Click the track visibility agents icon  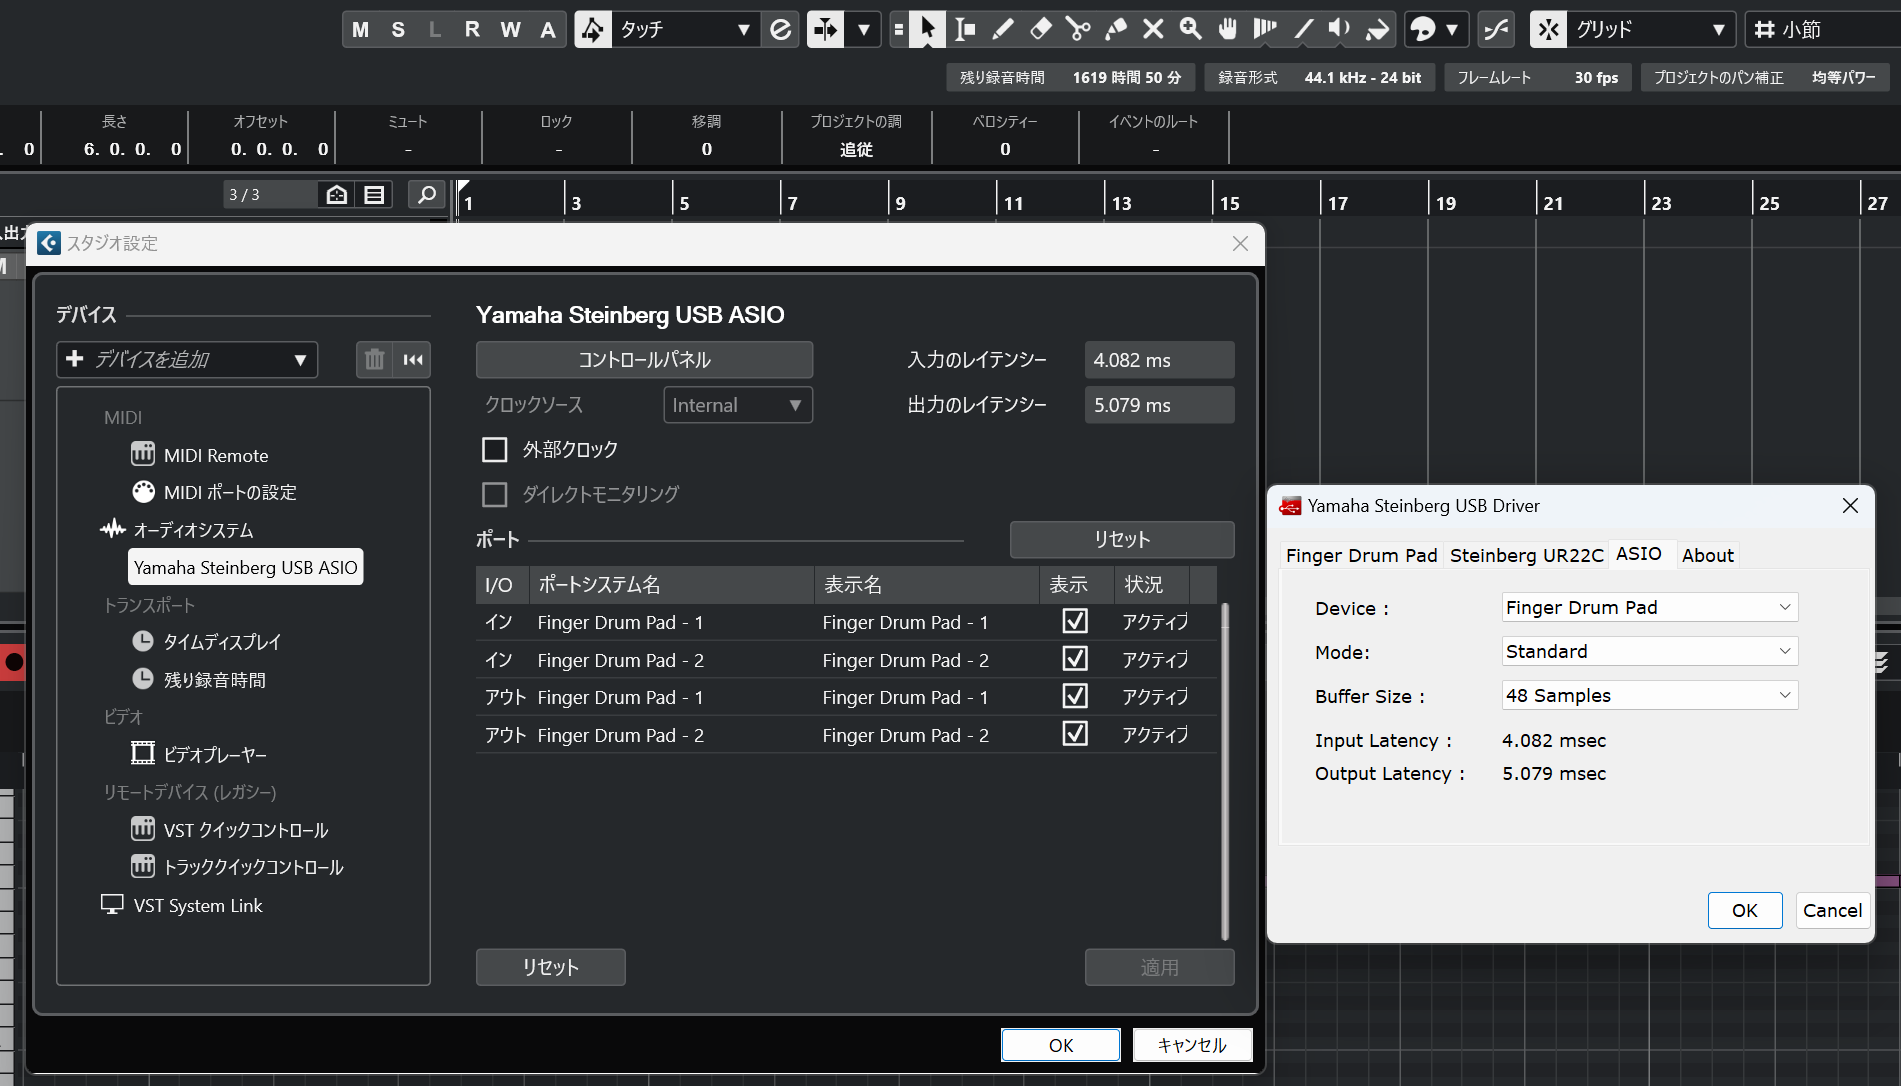tap(337, 194)
